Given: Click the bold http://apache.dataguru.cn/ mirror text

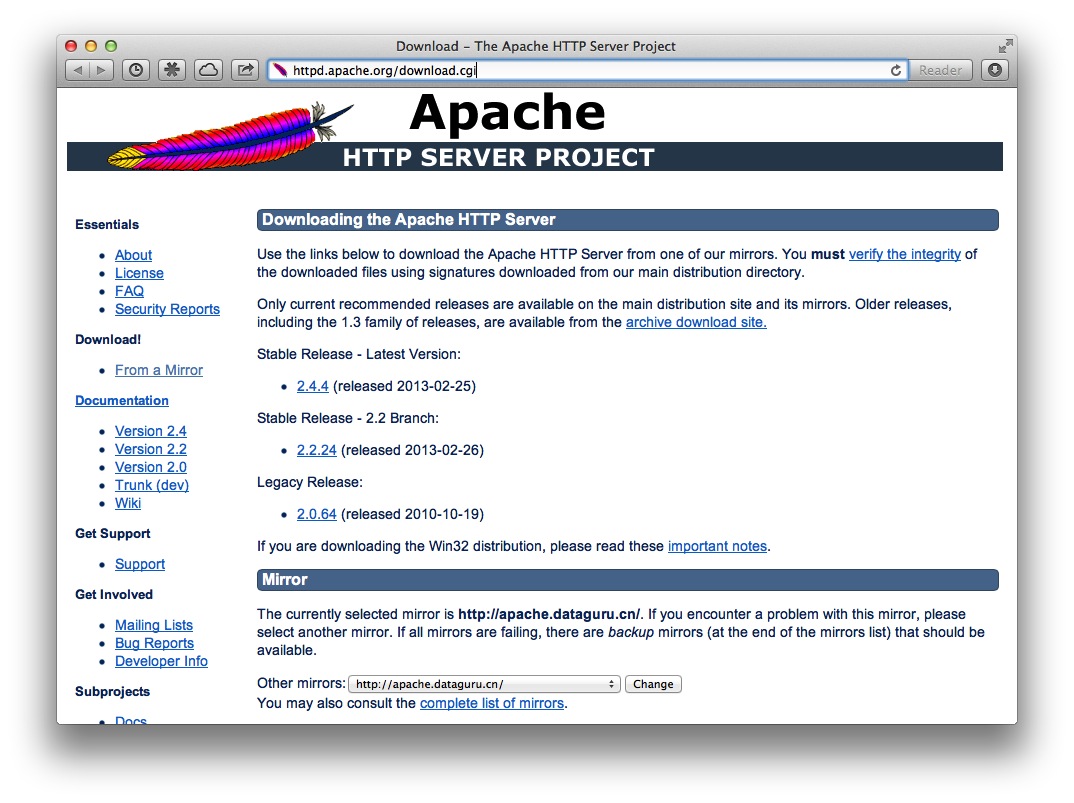Looking at the screenshot, I should [x=549, y=614].
